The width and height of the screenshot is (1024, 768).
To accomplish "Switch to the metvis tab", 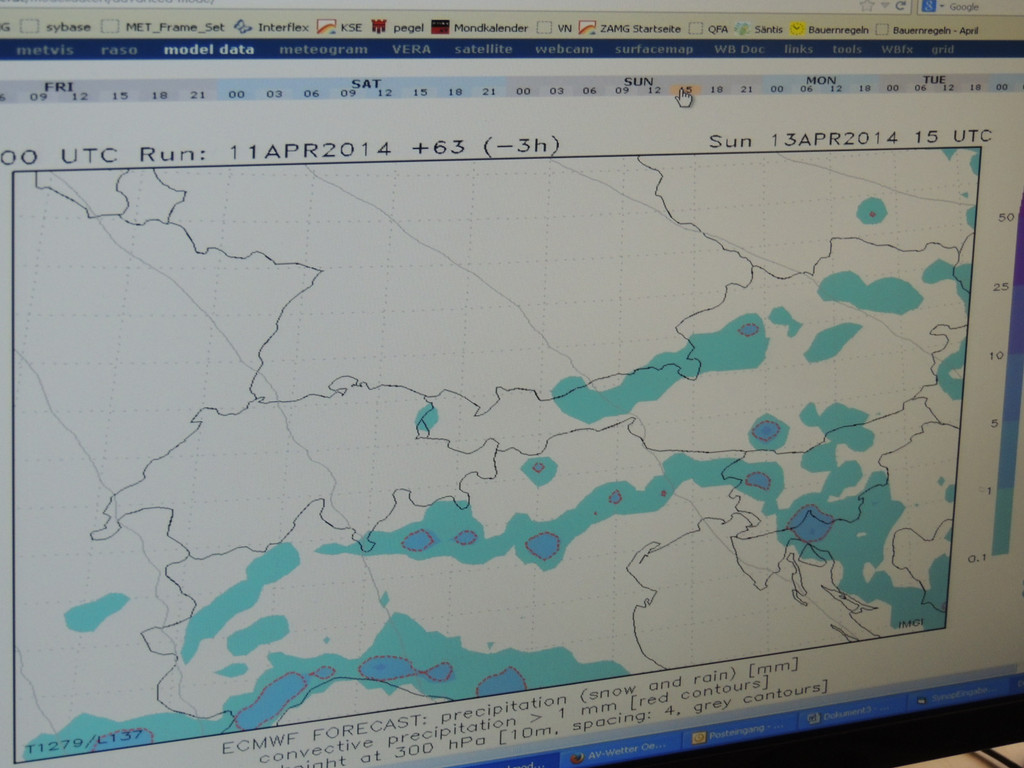I will click(45, 49).
